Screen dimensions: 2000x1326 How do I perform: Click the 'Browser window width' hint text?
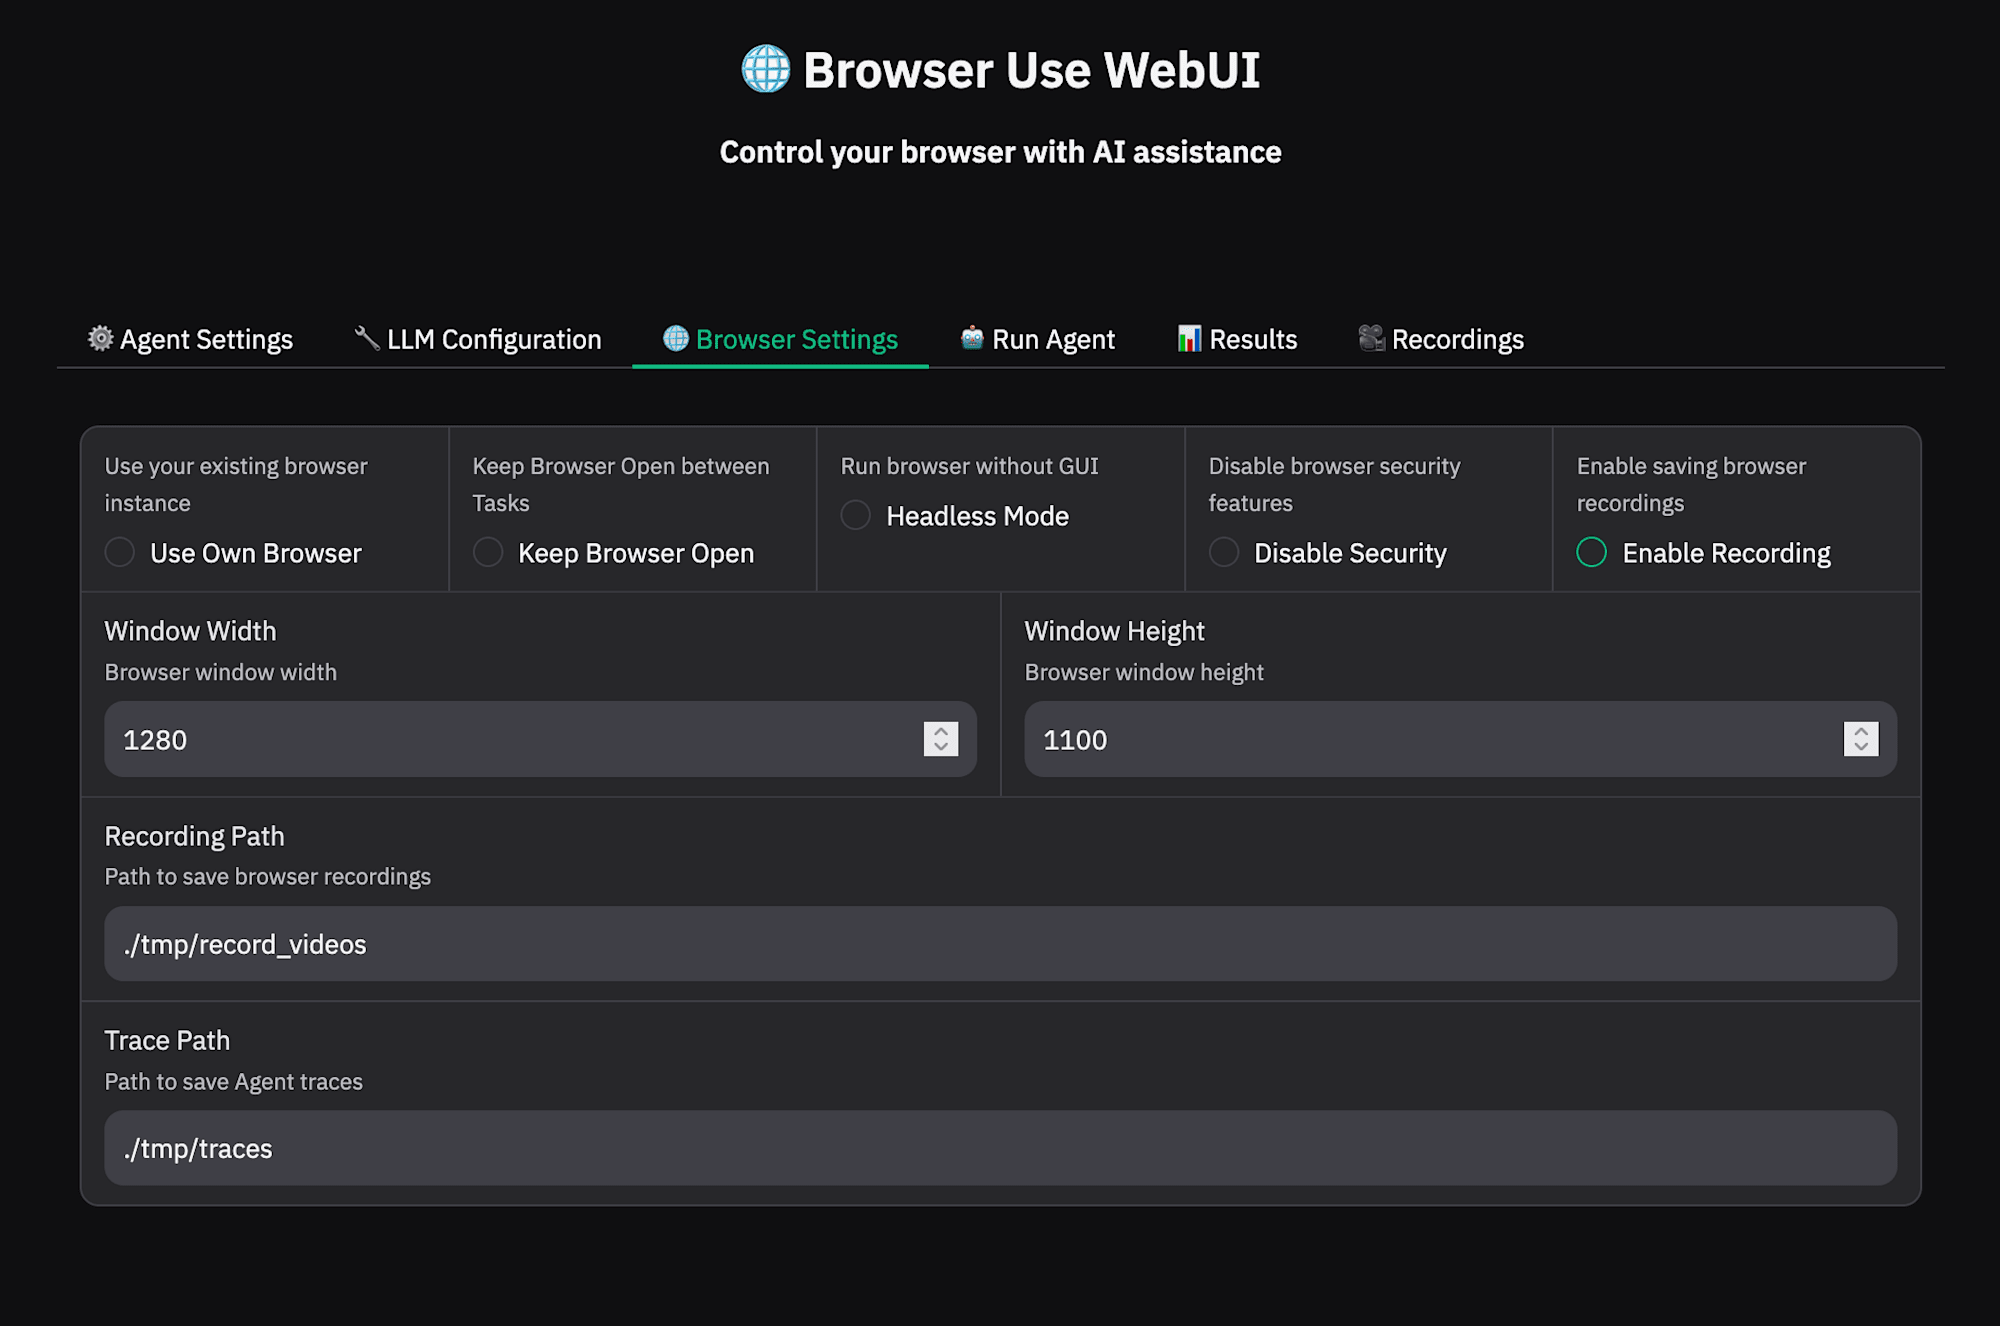point(221,672)
